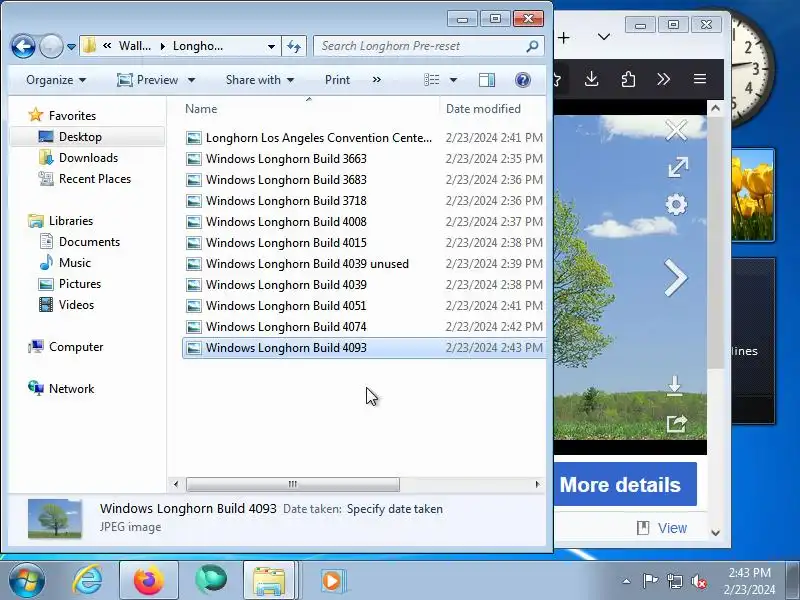Select Computer in navigation pane

(76, 347)
